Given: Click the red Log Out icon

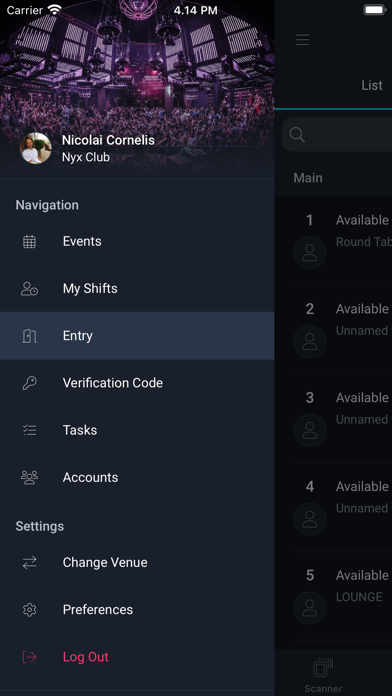Looking at the screenshot, I should coord(29,657).
